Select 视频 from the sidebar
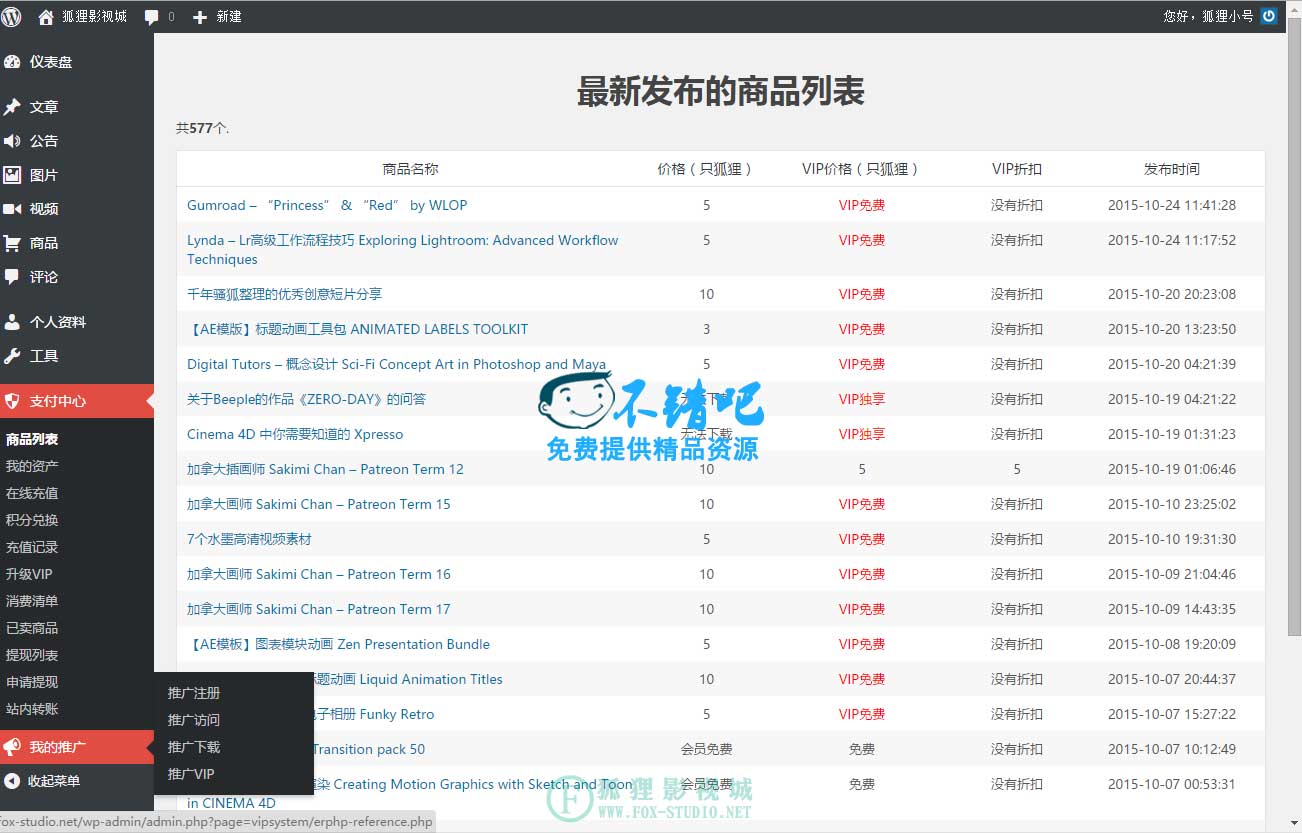The width and height of the screenshot is (1302, 833). tap(44, 209)
